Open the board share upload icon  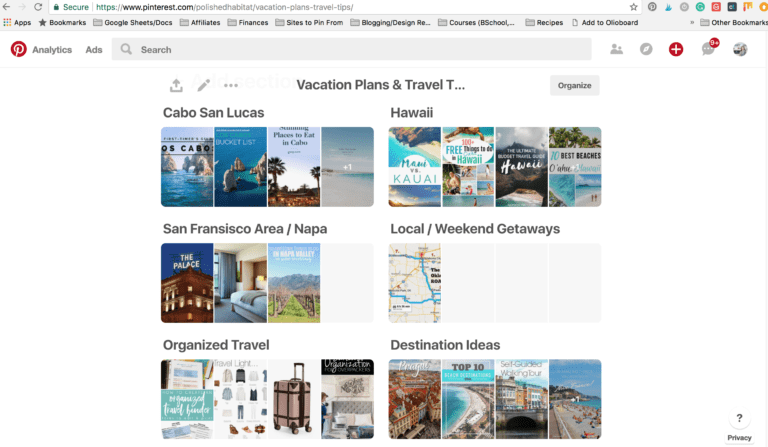pyautogui.click(x=176, y=85)
